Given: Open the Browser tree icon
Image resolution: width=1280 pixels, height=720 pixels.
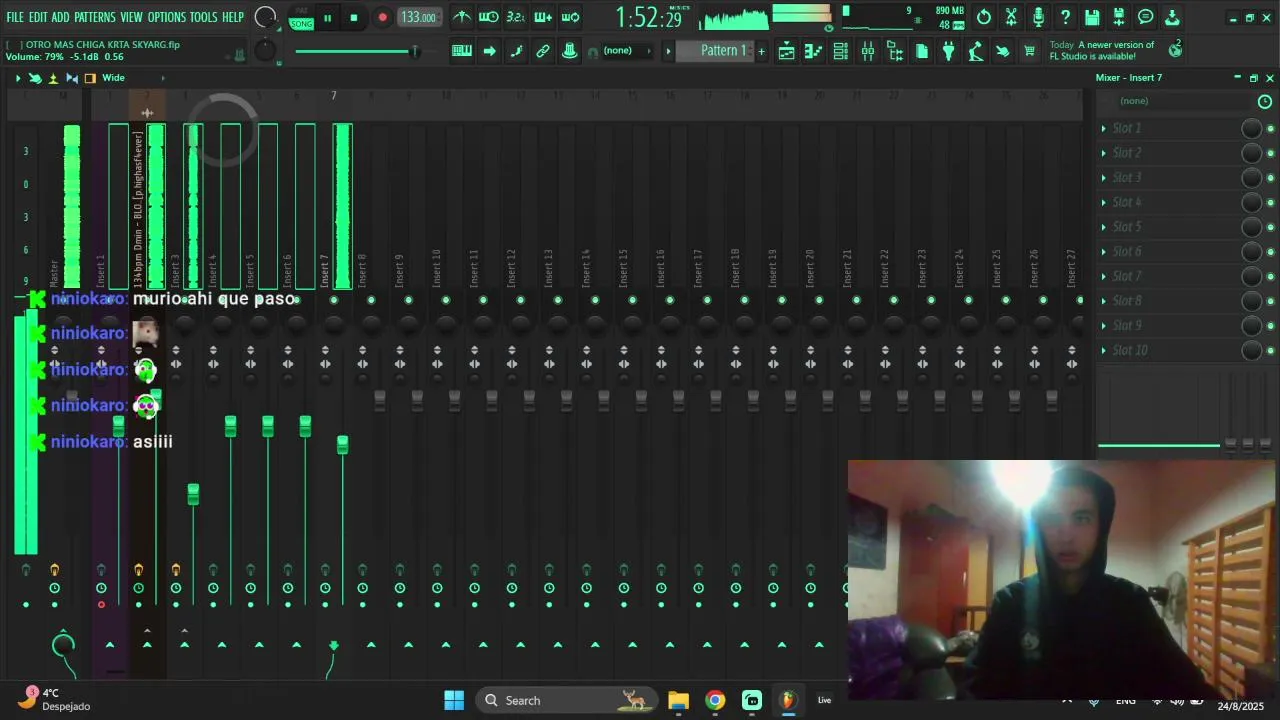Looking at the screenshot, I should [x=895, y=51].
